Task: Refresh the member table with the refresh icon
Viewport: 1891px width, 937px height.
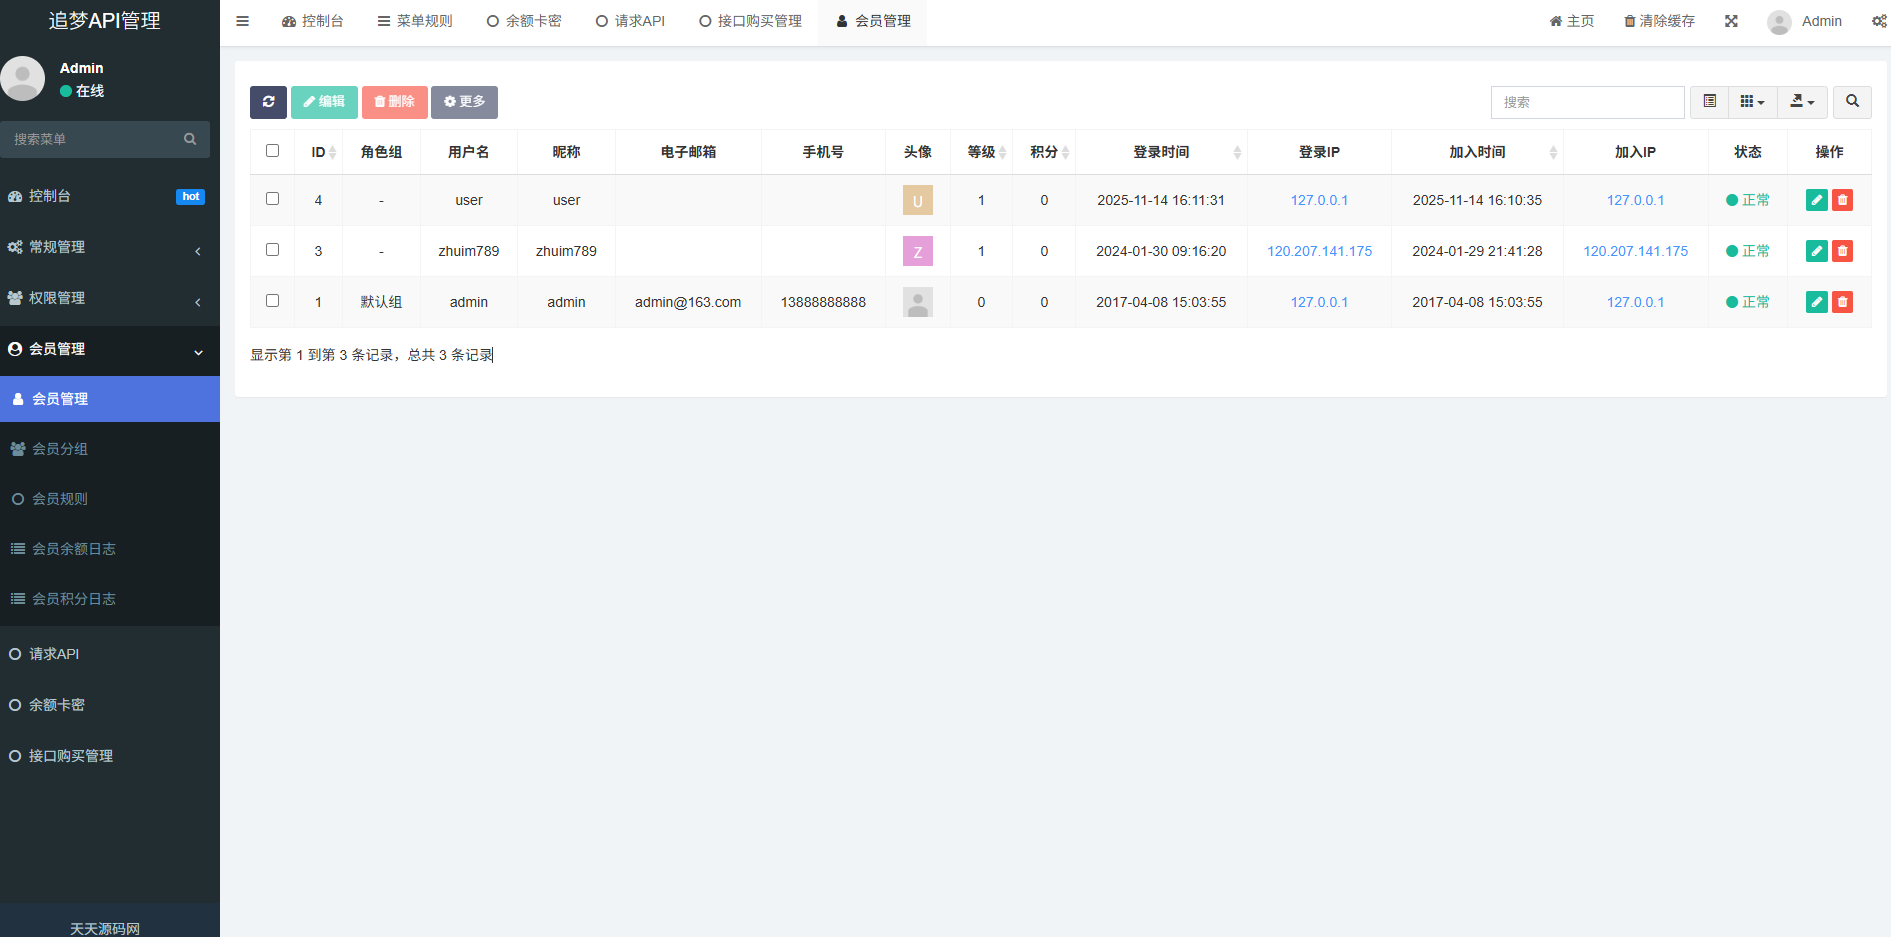Action: 268,102
